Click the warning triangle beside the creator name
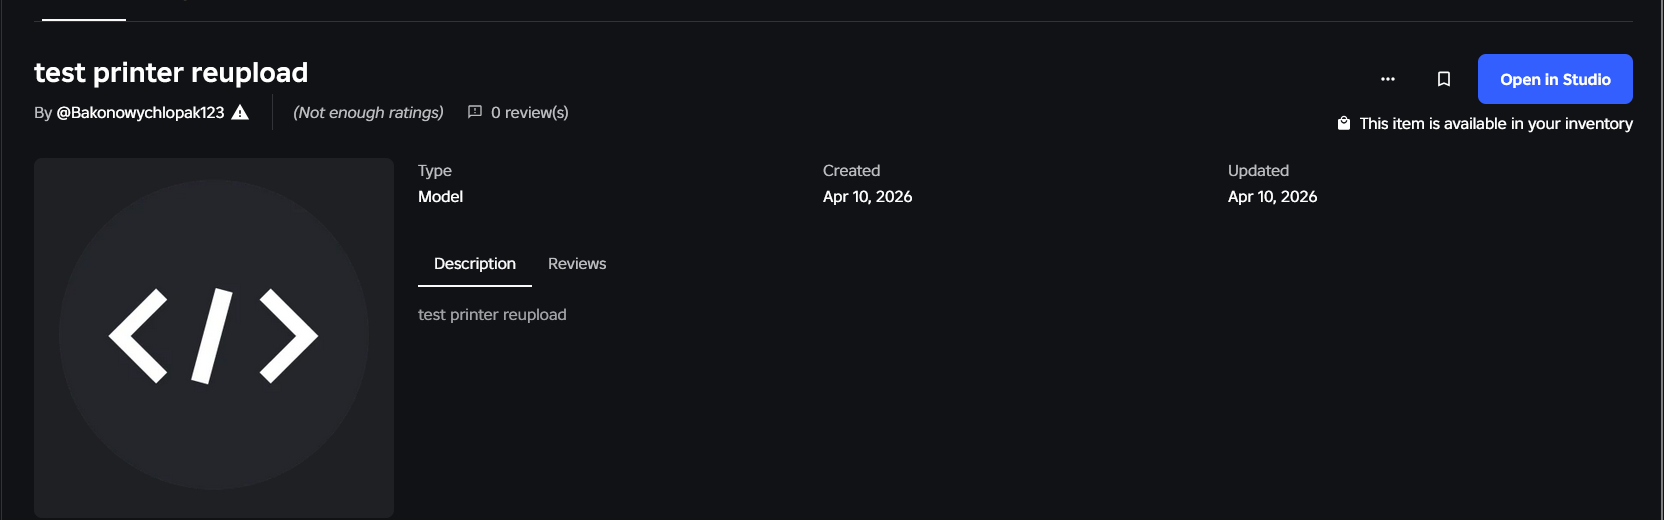This screenshot has height=520, width=1664. click(x=240, y=112)
